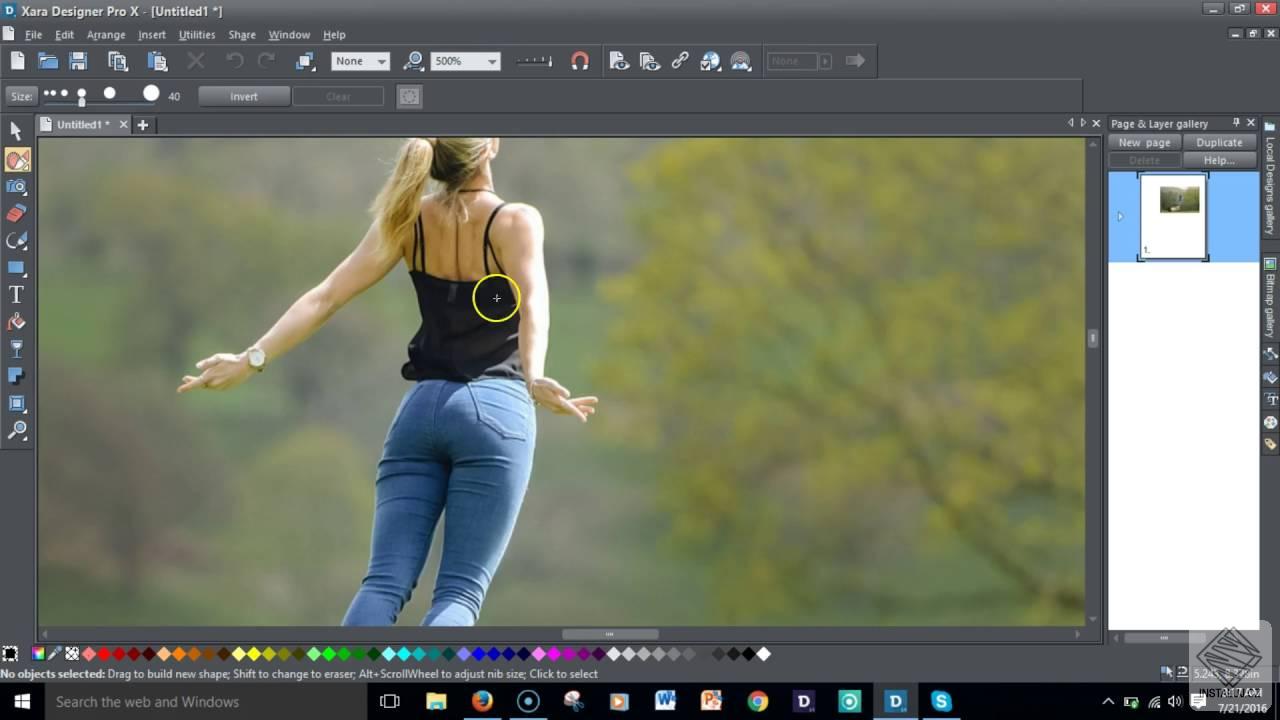Select the Transparency tool
The image size is (1280, 720).
(16, 348)
